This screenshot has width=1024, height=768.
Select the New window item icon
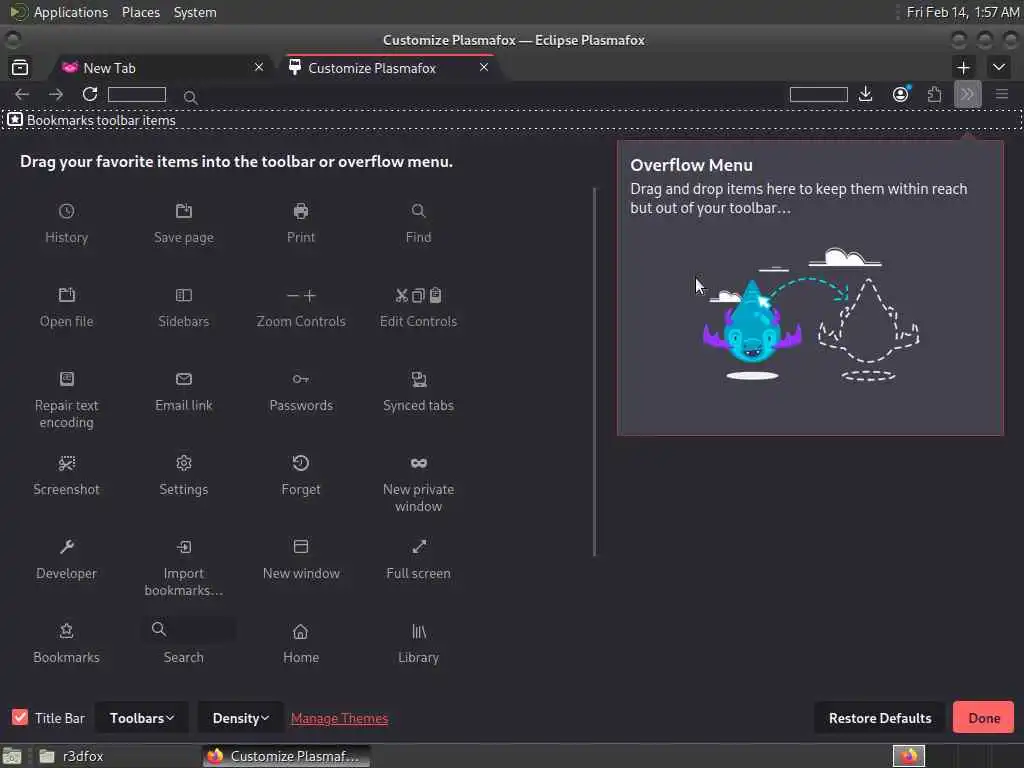(x=300, y=547)
